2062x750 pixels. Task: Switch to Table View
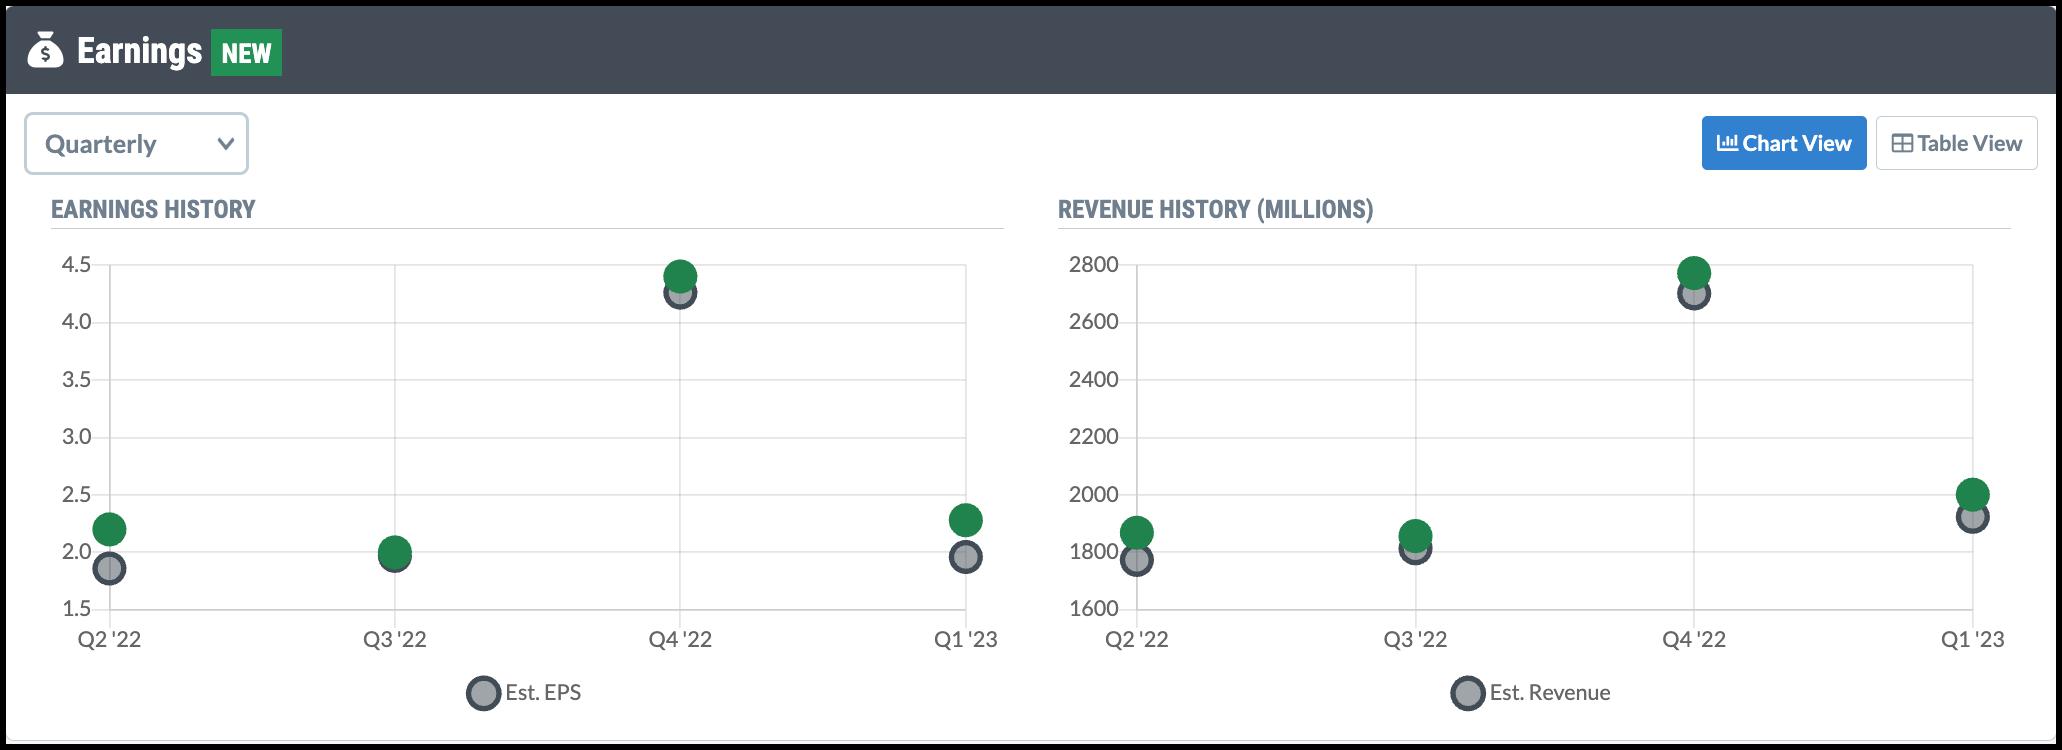coord(1956,143)
